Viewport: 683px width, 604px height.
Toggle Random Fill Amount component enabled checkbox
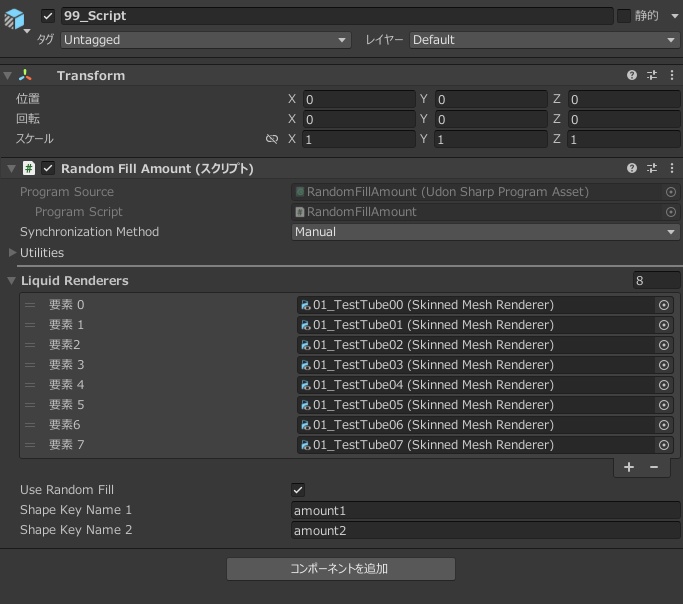(x=48, y=168)
